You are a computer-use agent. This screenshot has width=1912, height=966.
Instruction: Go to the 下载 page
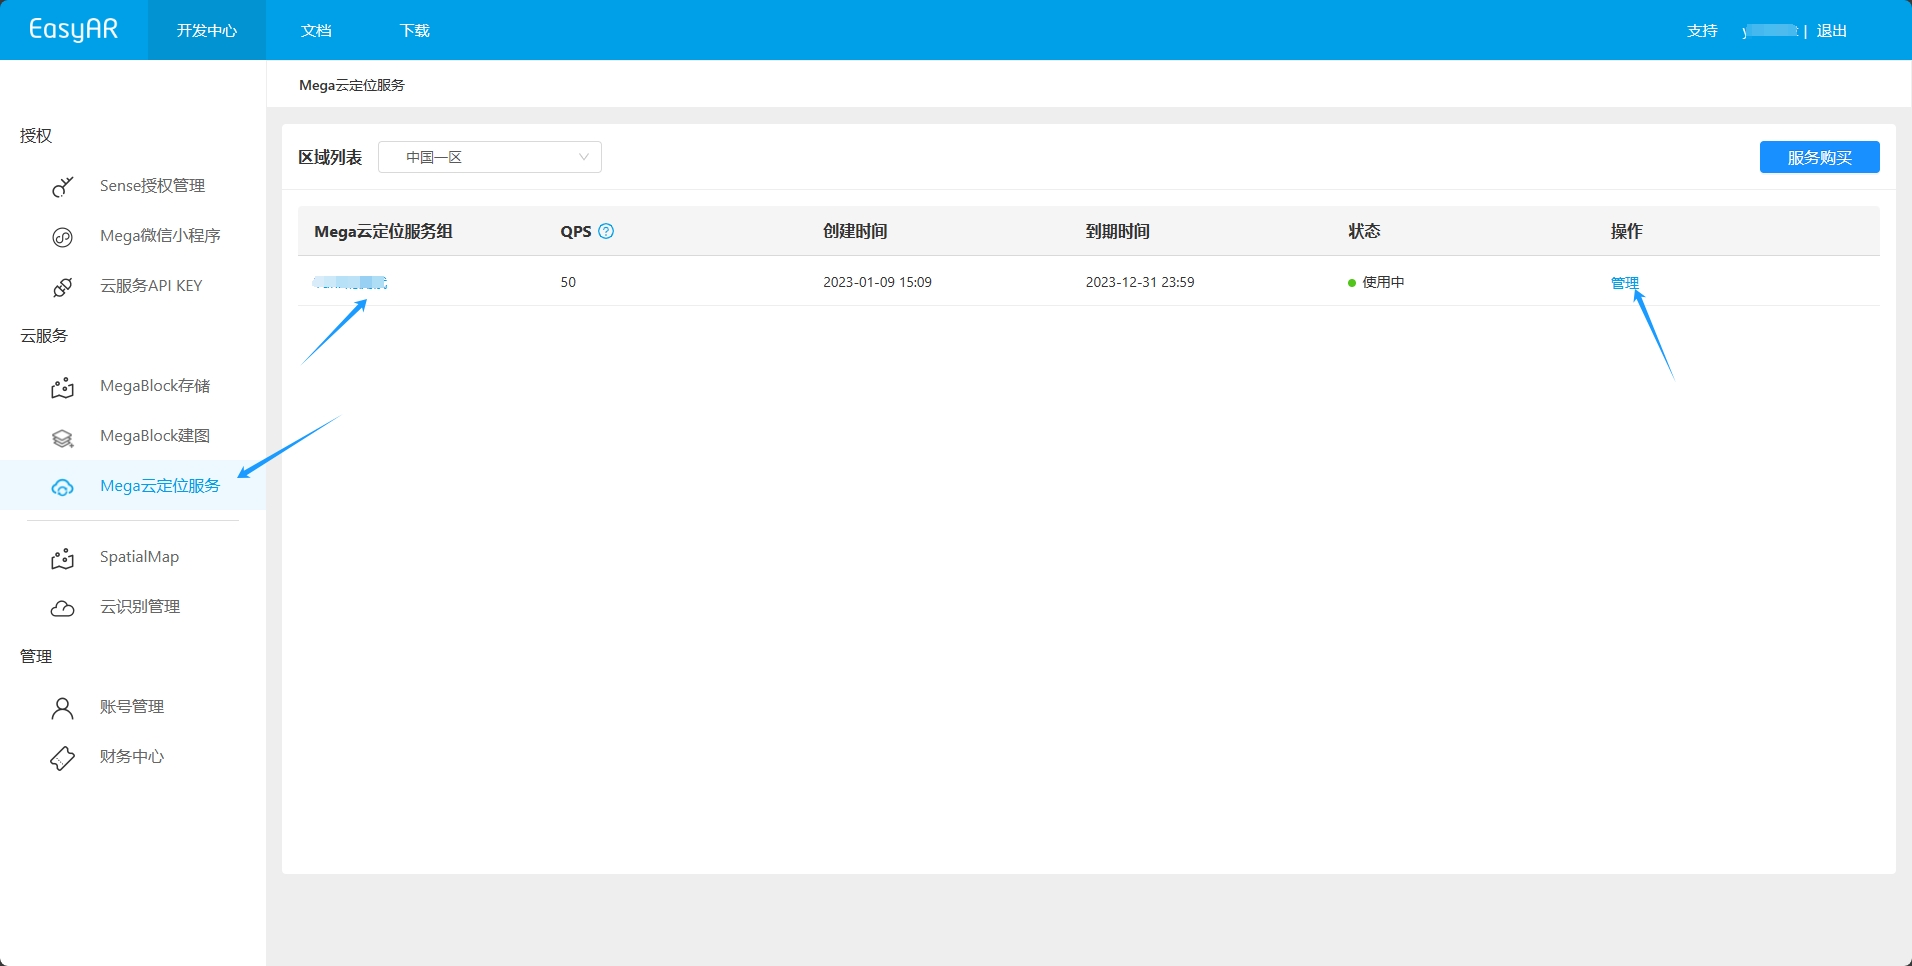[x=414, y=31]
